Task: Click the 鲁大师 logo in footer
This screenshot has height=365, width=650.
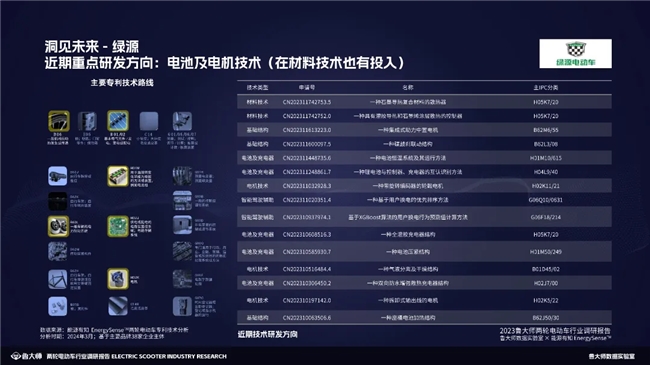Action: point(27,356)
